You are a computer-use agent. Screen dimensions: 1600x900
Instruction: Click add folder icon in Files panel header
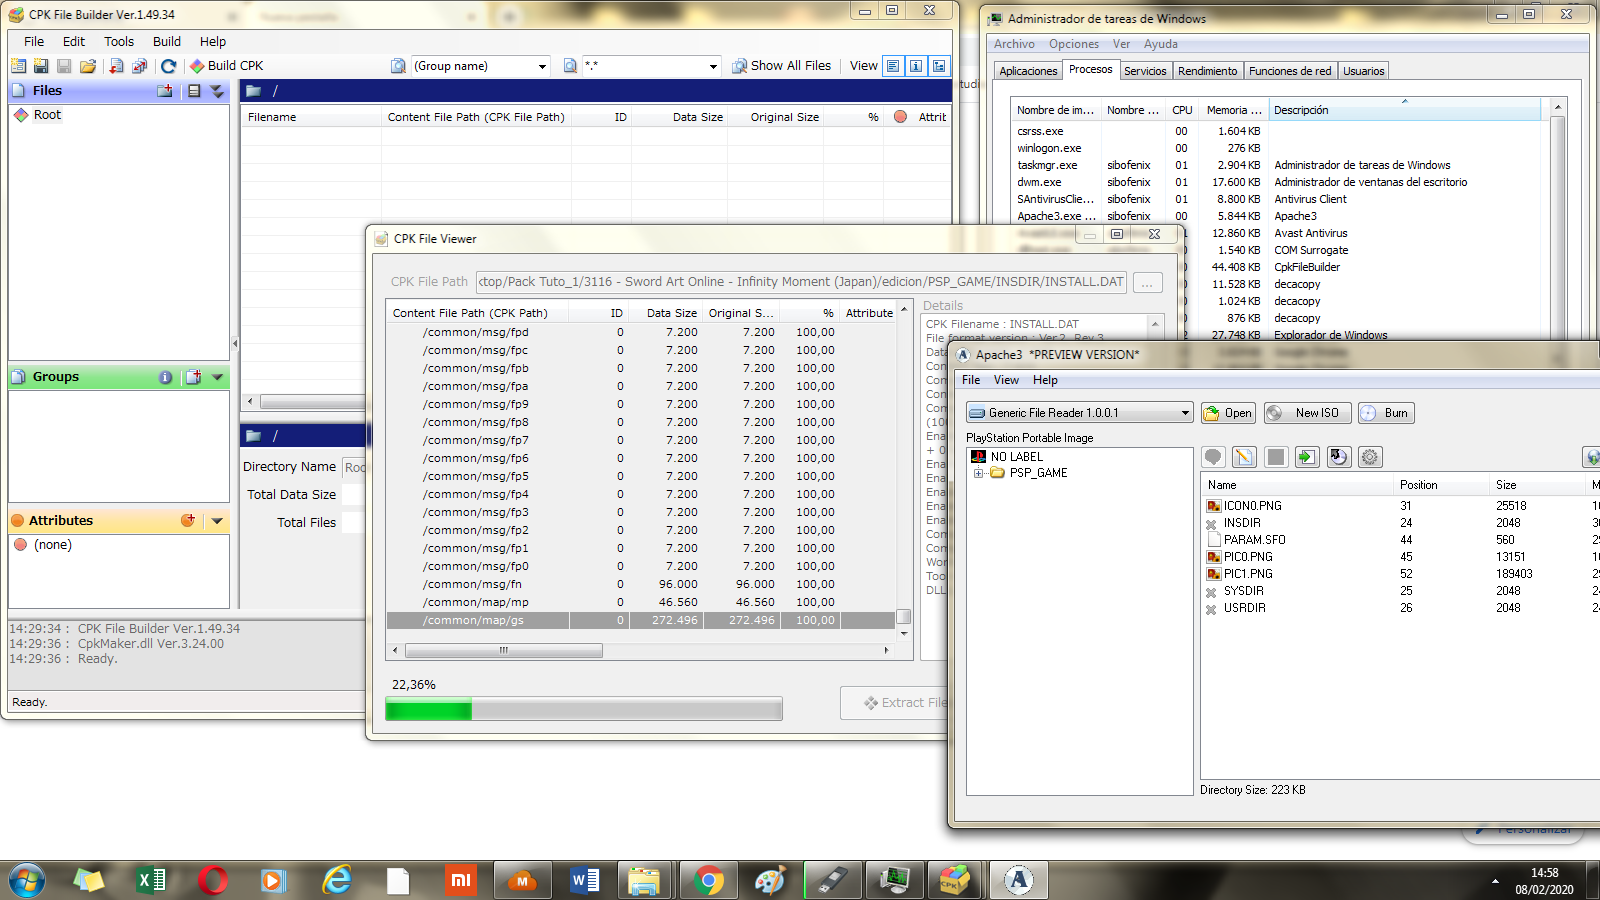[165, 91]
